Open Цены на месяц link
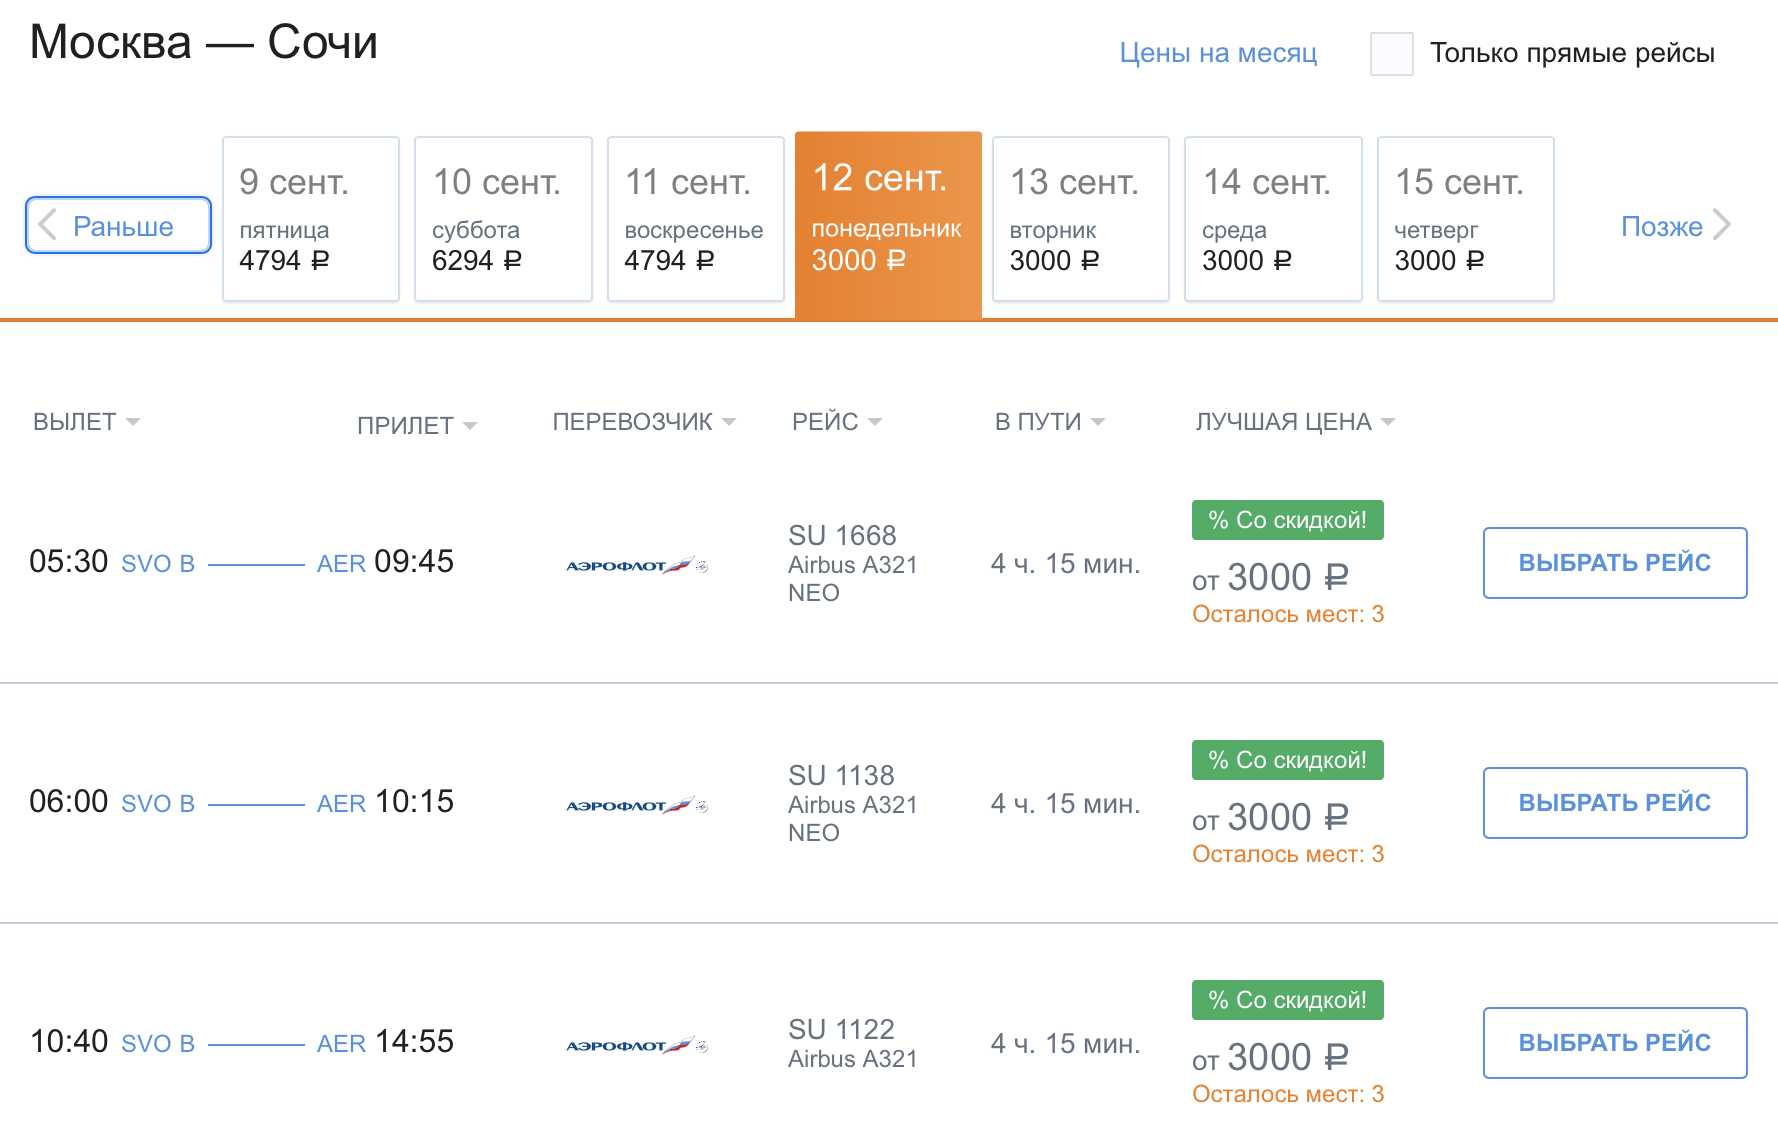 coord(1218,53)
